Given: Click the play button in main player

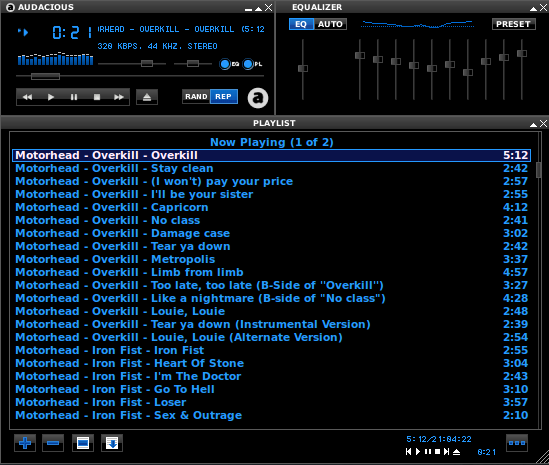Looking at the screenshot, I should tap(50, 97).
